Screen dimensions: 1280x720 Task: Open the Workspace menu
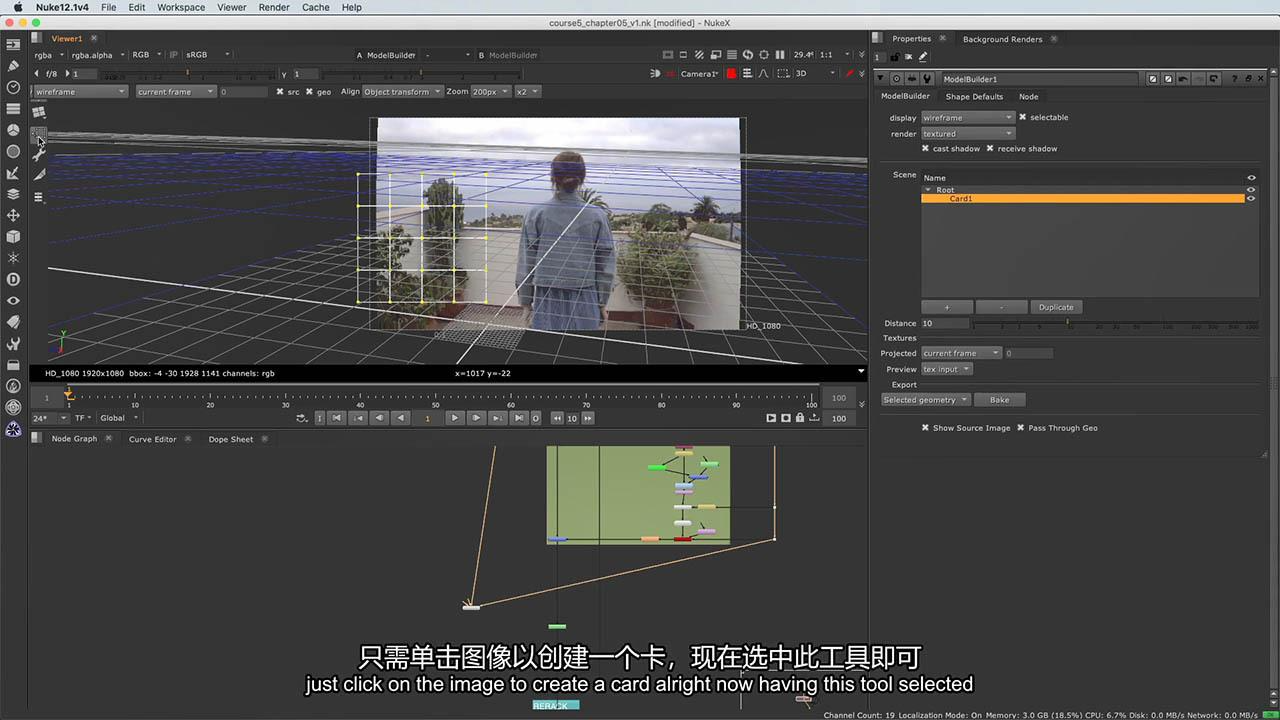(x=181, y=7)
